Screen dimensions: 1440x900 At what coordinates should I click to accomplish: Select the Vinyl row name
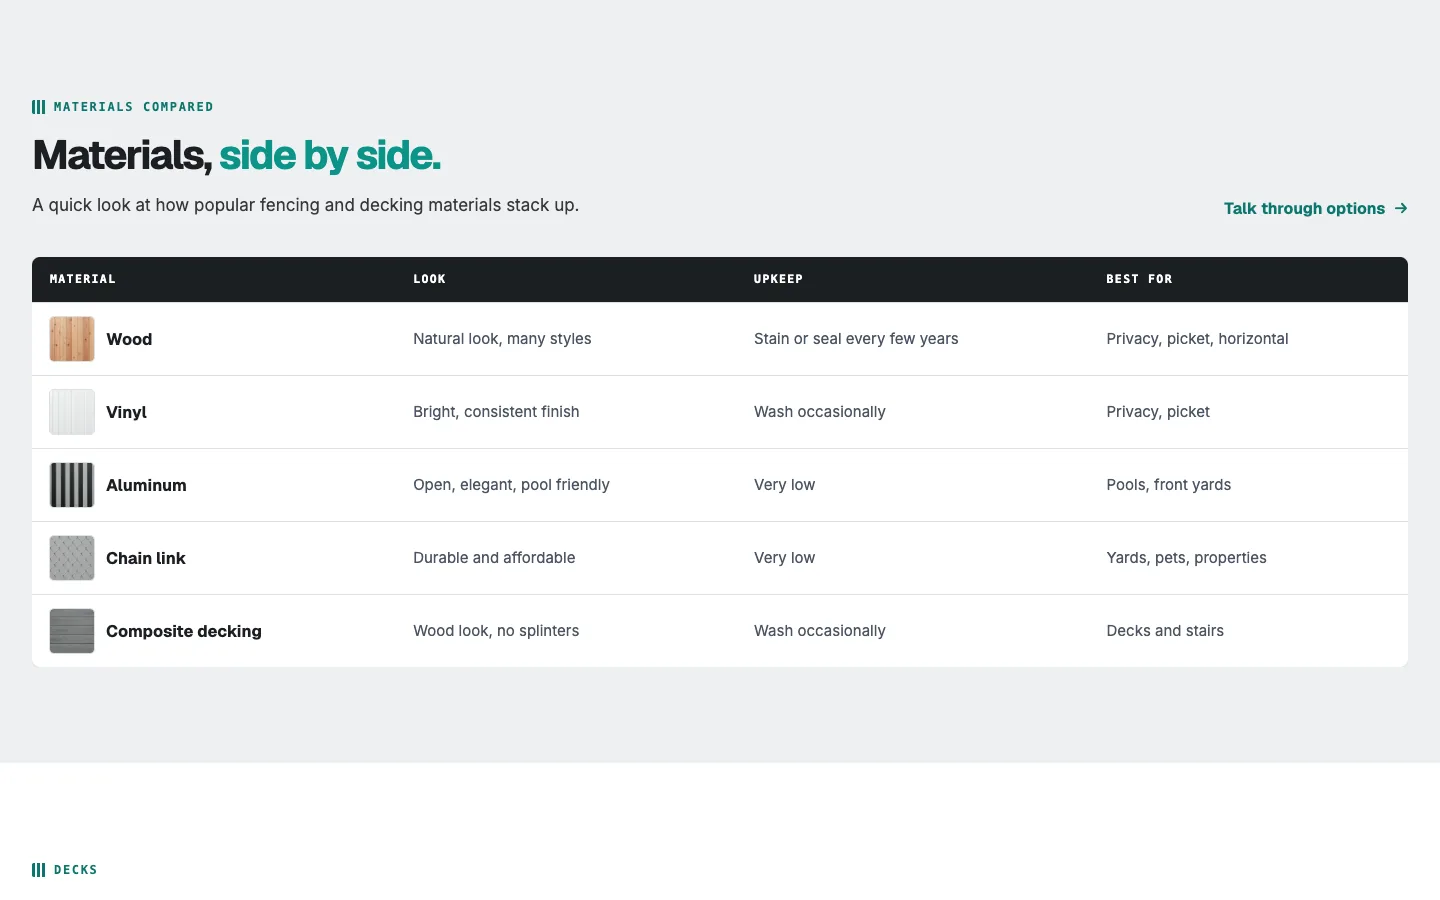126,412
